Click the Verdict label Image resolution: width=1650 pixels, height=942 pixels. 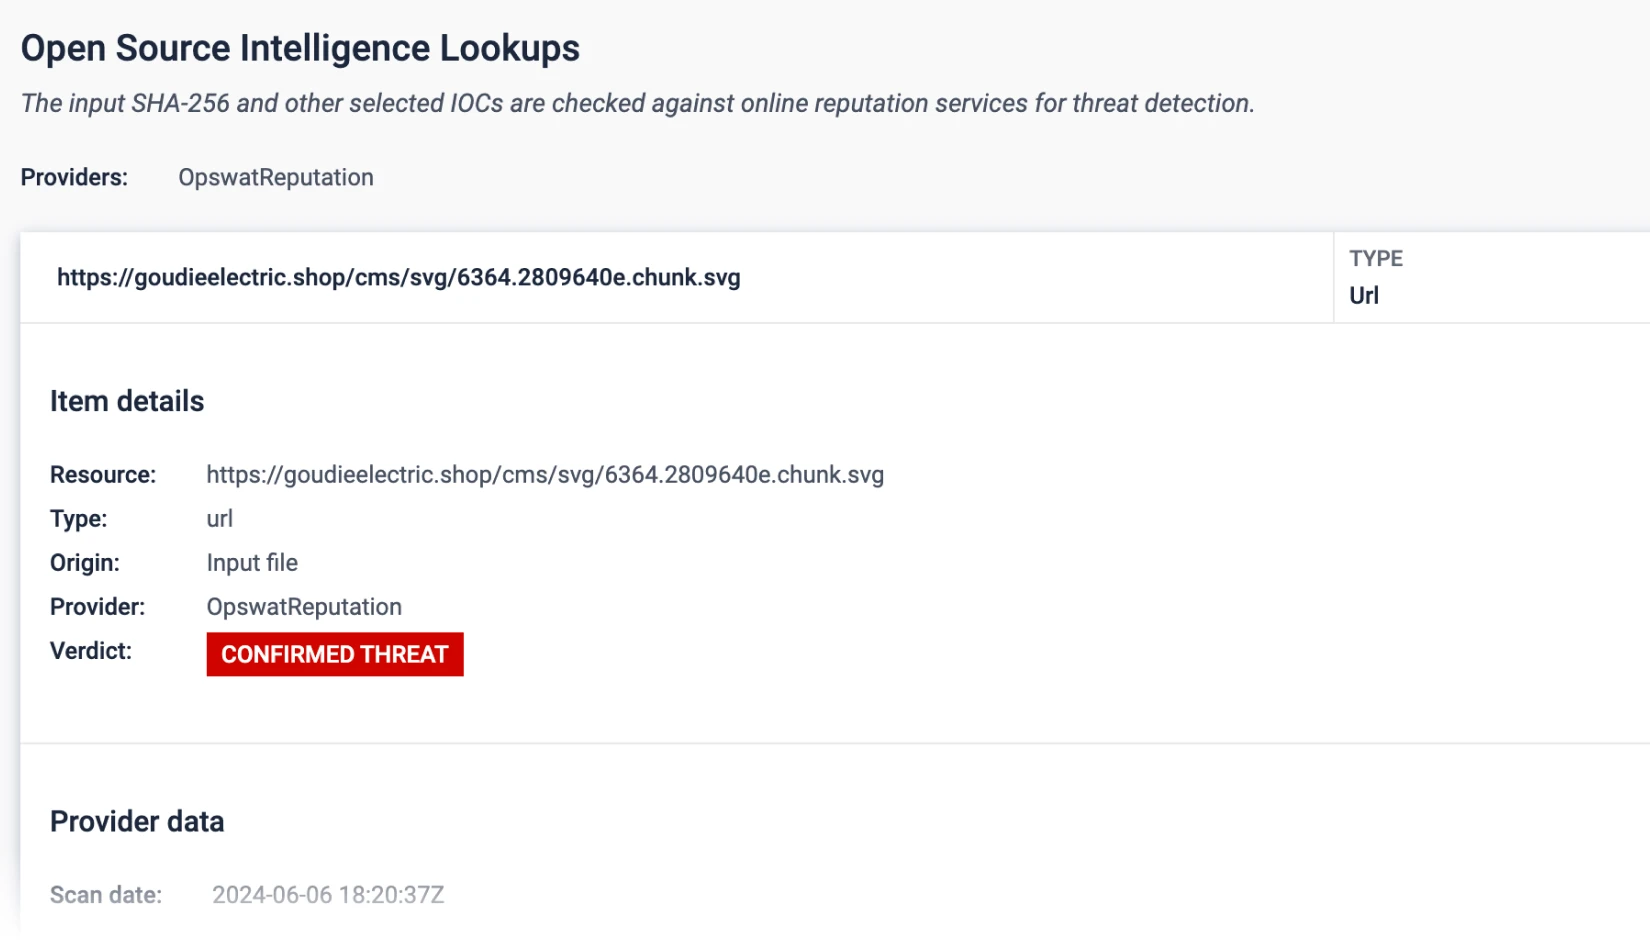point(91,651)
